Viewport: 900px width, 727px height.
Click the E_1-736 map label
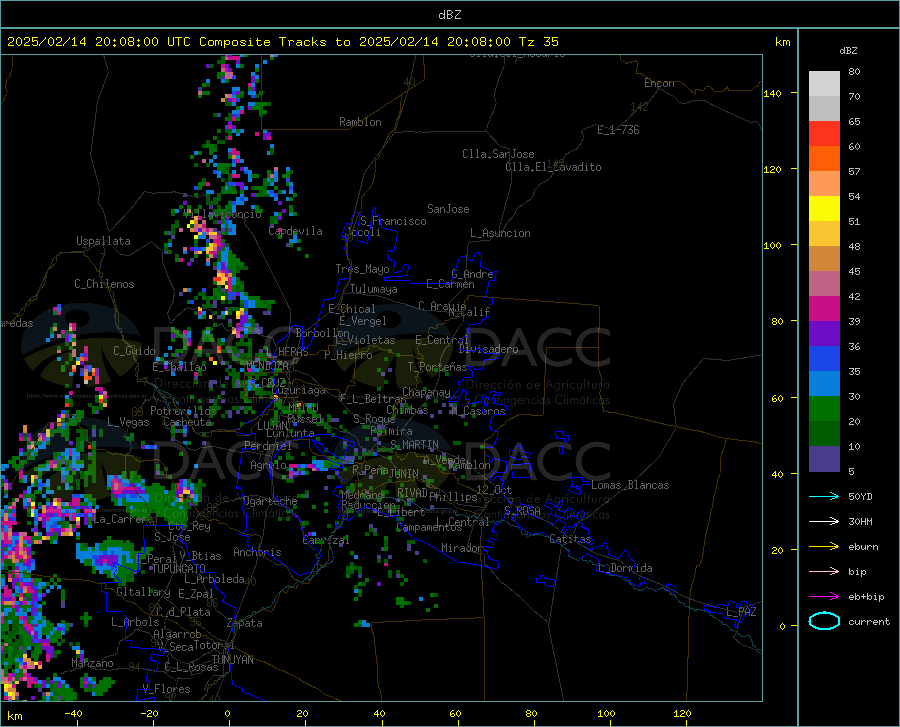tap(618, 130)
